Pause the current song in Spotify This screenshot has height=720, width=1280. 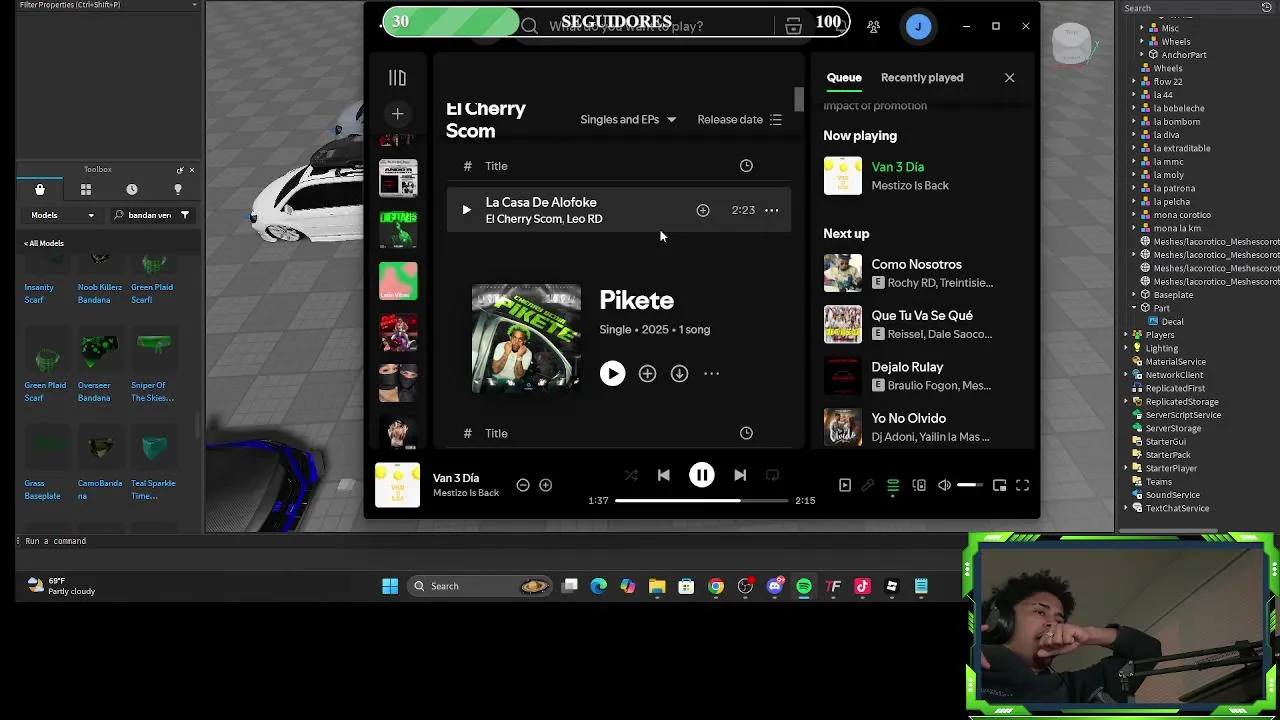(x=702, y=475)
